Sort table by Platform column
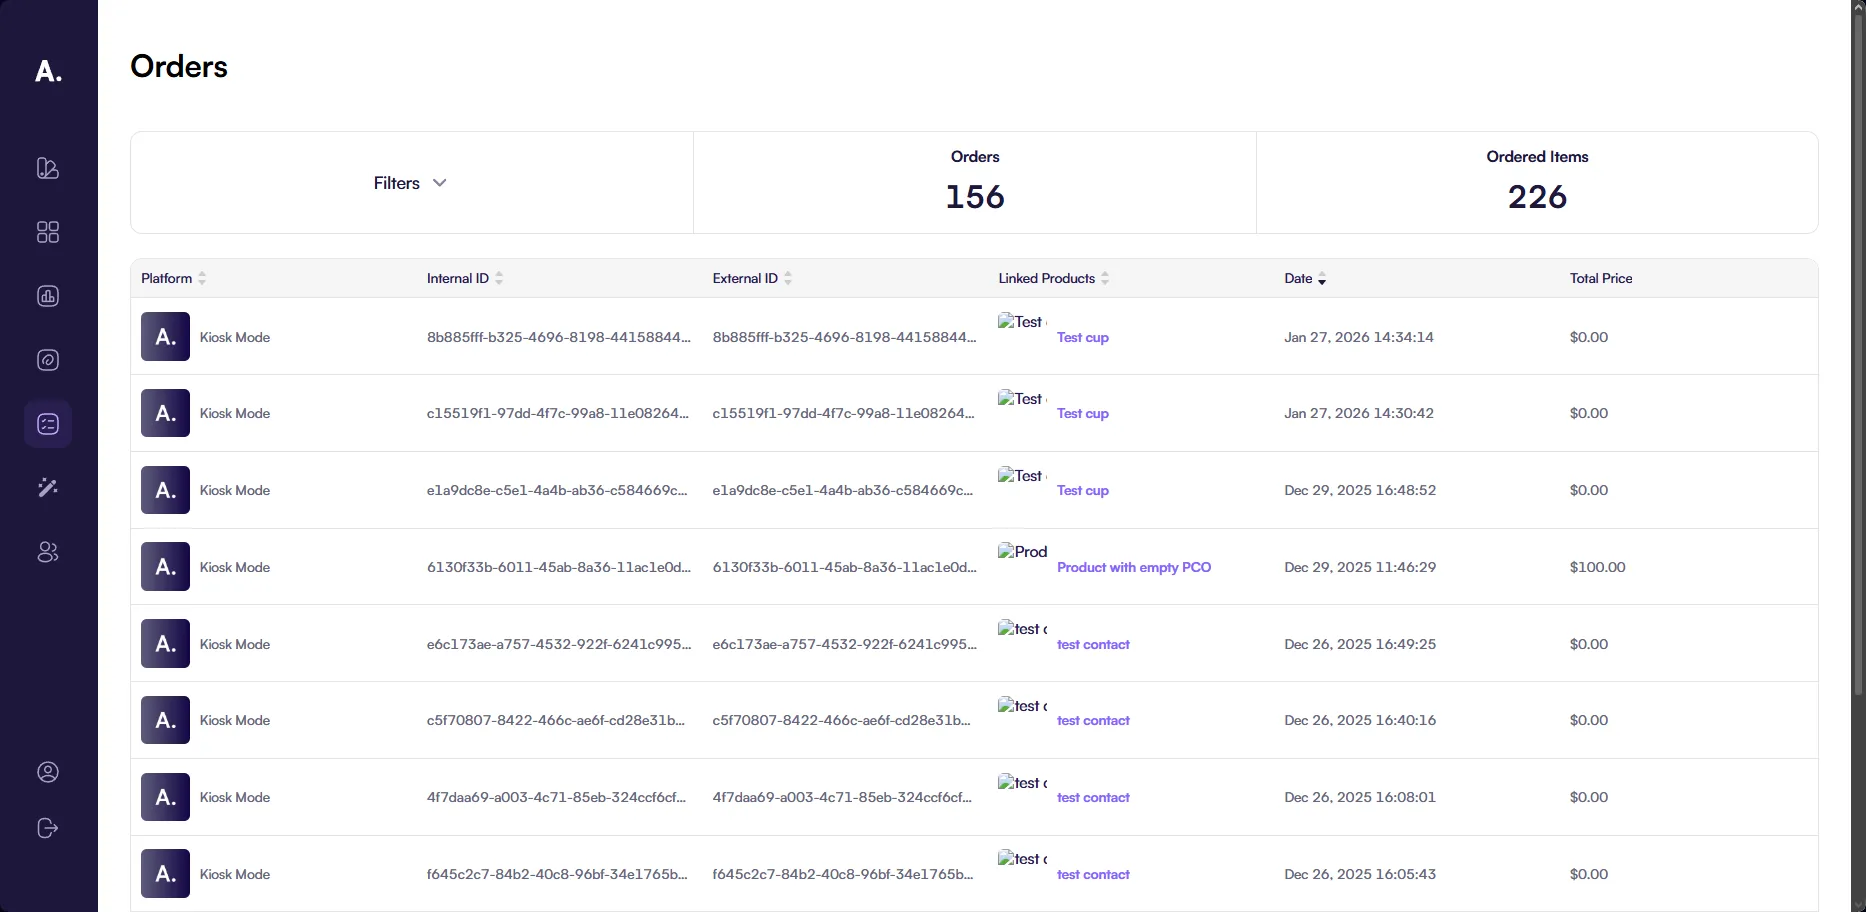 (173, 278)
